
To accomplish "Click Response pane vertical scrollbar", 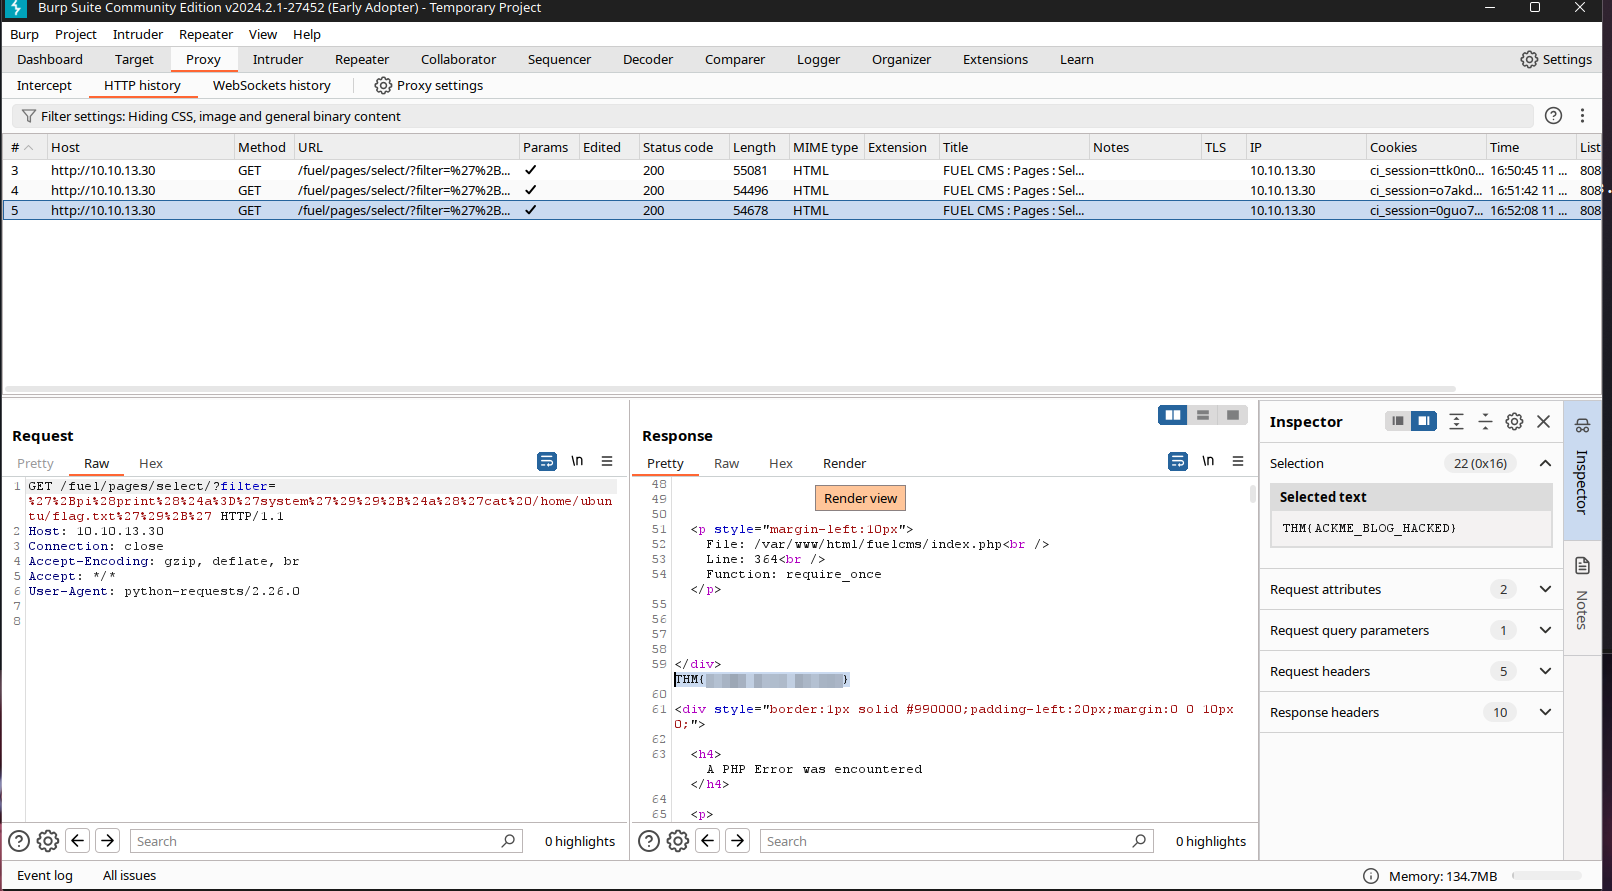I will [1253, 494].
